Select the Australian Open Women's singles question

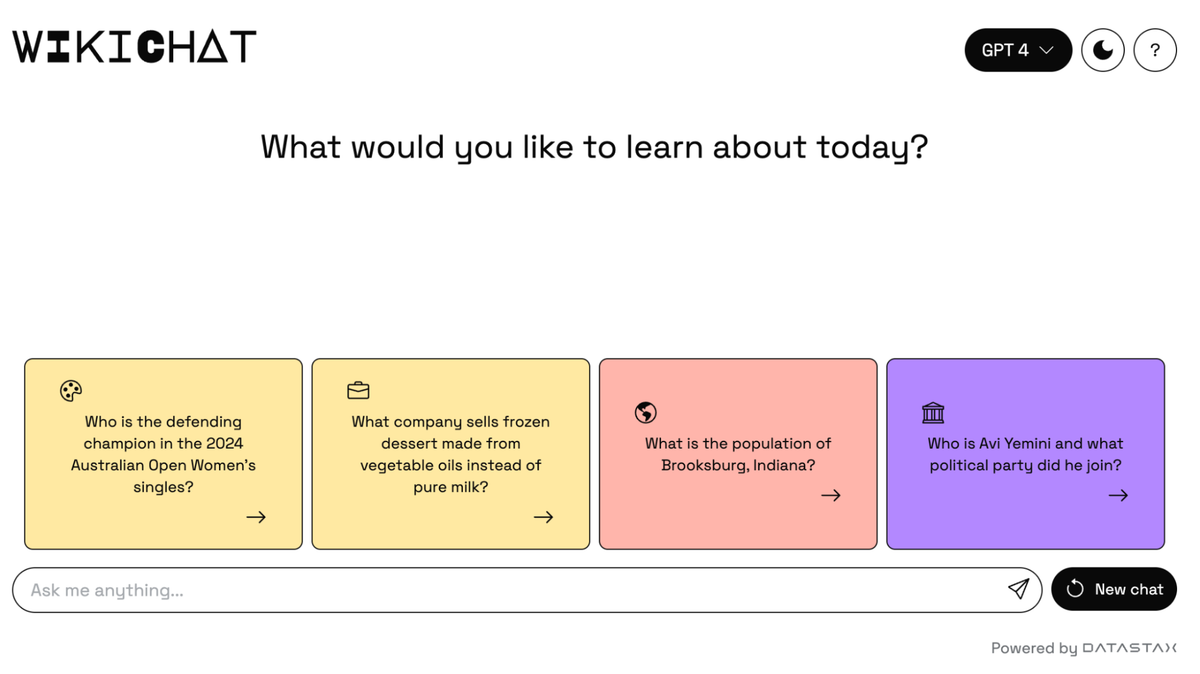[x=163, y=454]
